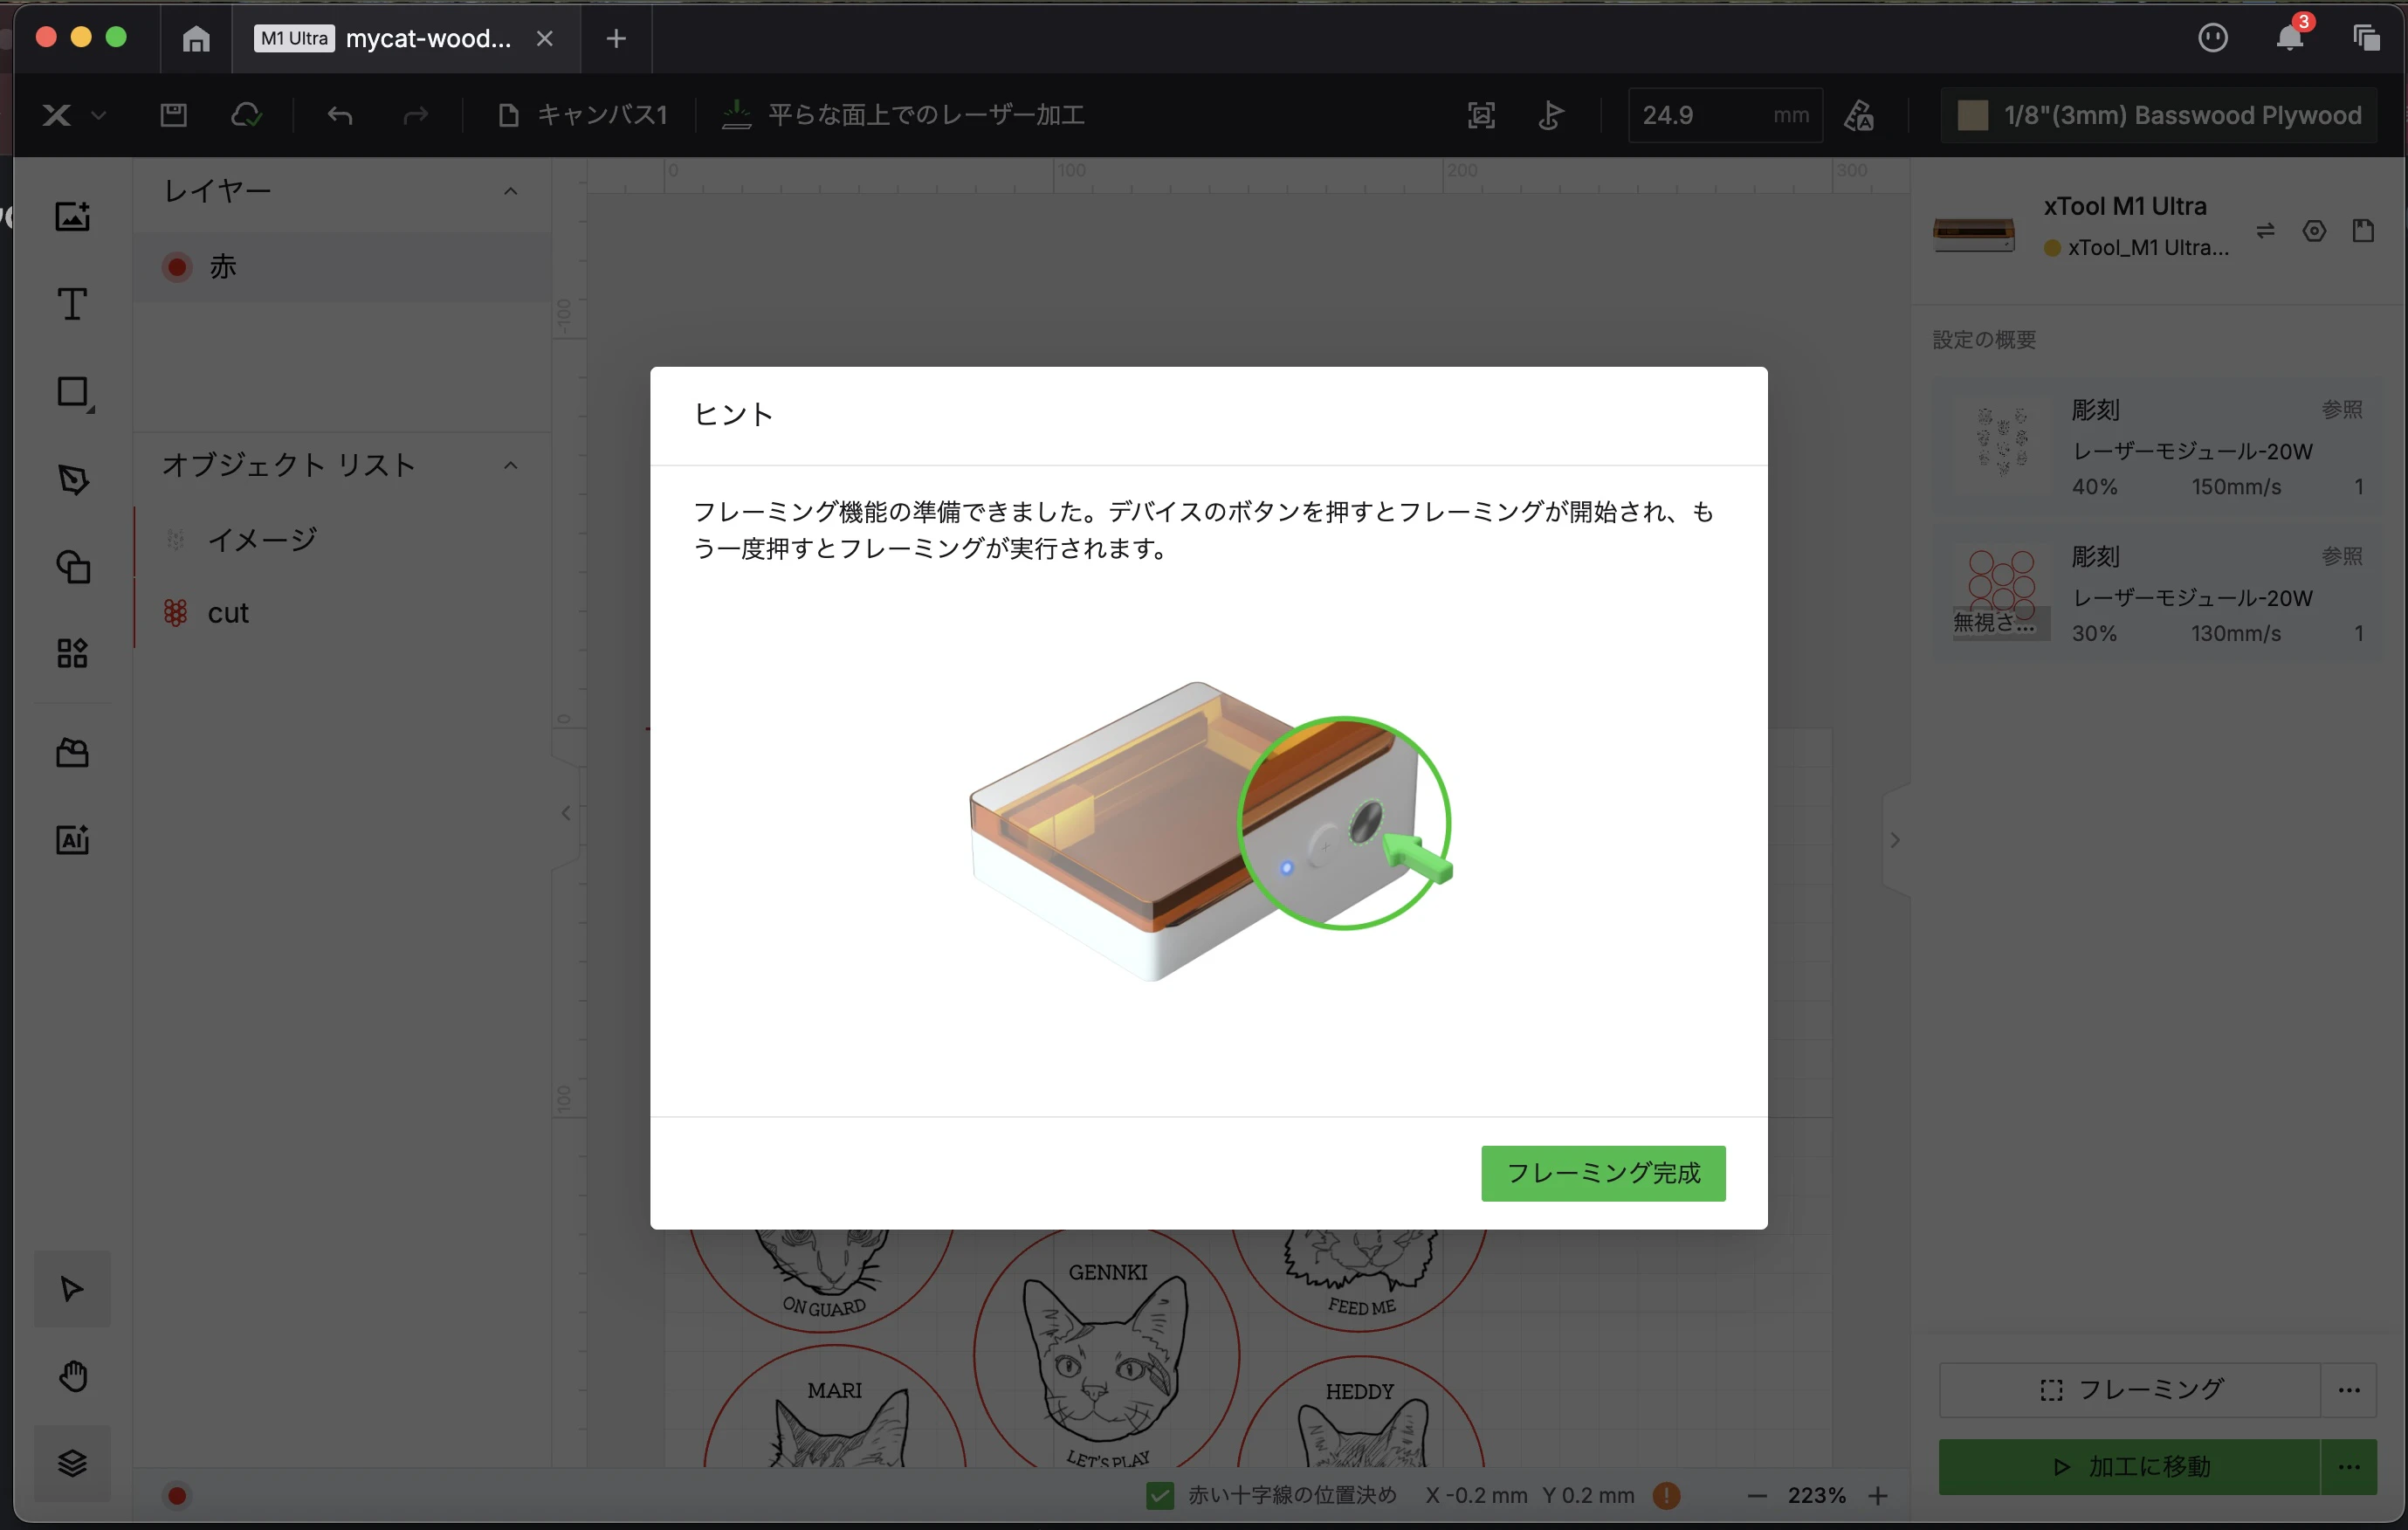Select the 赤 layer
Viewport: 2408px width, 1530px height.
pyautogui.click(x=342, y=266)
